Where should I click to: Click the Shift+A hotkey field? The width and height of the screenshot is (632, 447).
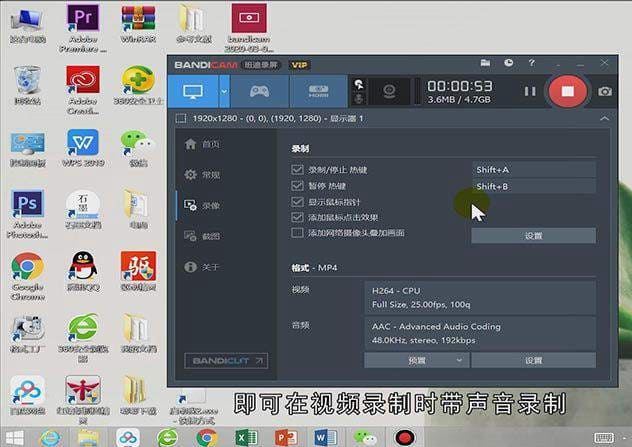534,170
